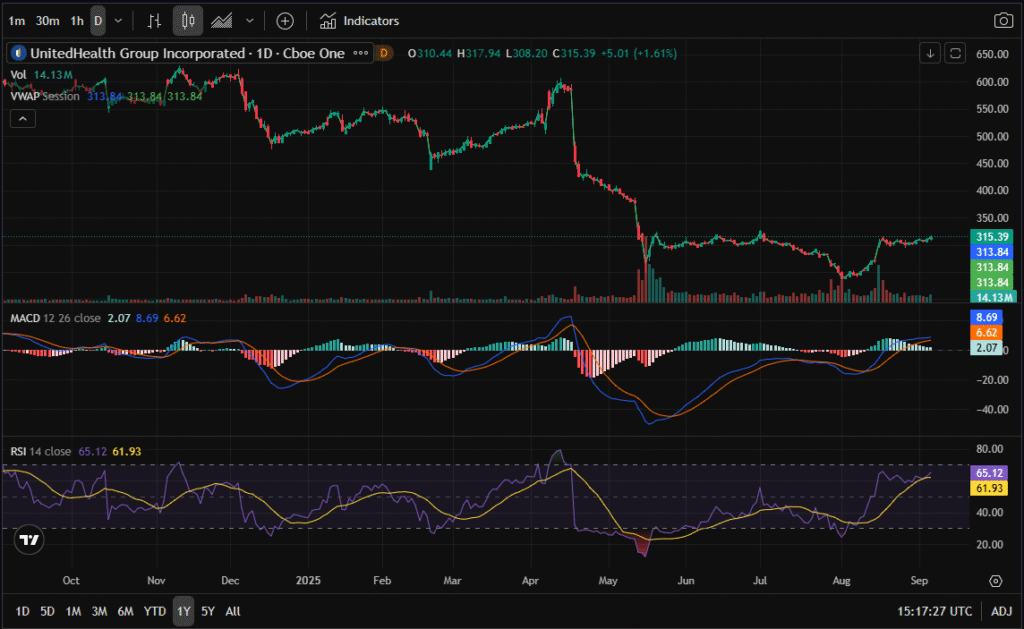Select the Candles chart style icon
The width and height of the screenshot is (1024, 629).
[x=187, y=20]
